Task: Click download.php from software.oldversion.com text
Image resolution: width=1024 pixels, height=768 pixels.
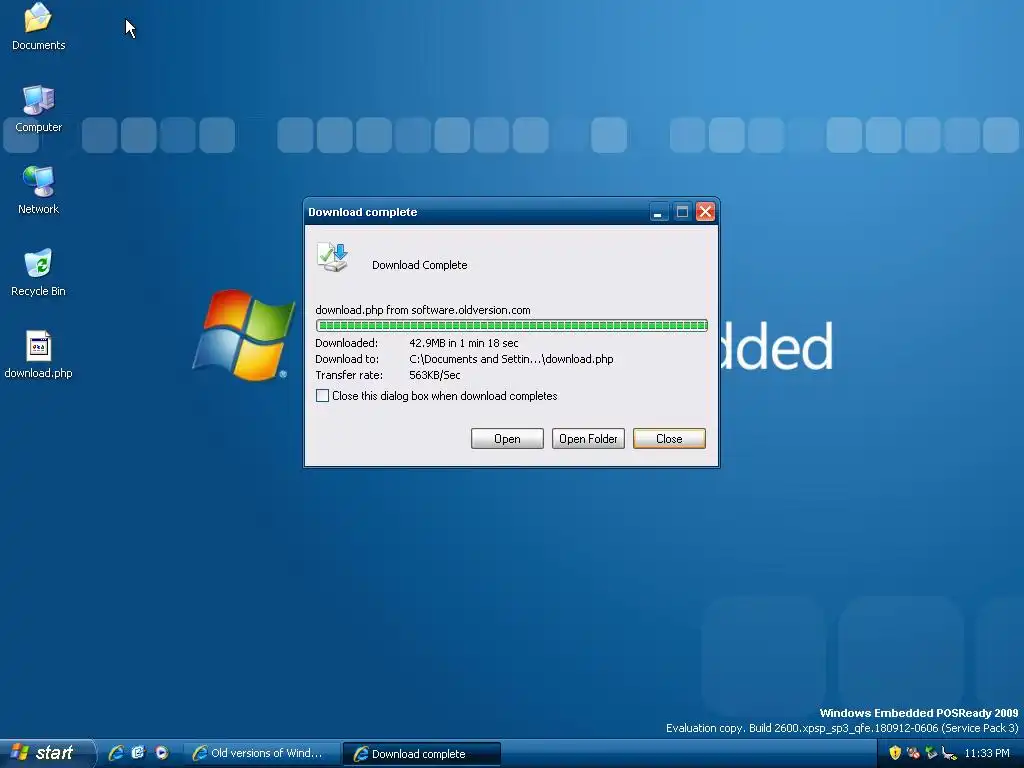Action: pos(423,310)
